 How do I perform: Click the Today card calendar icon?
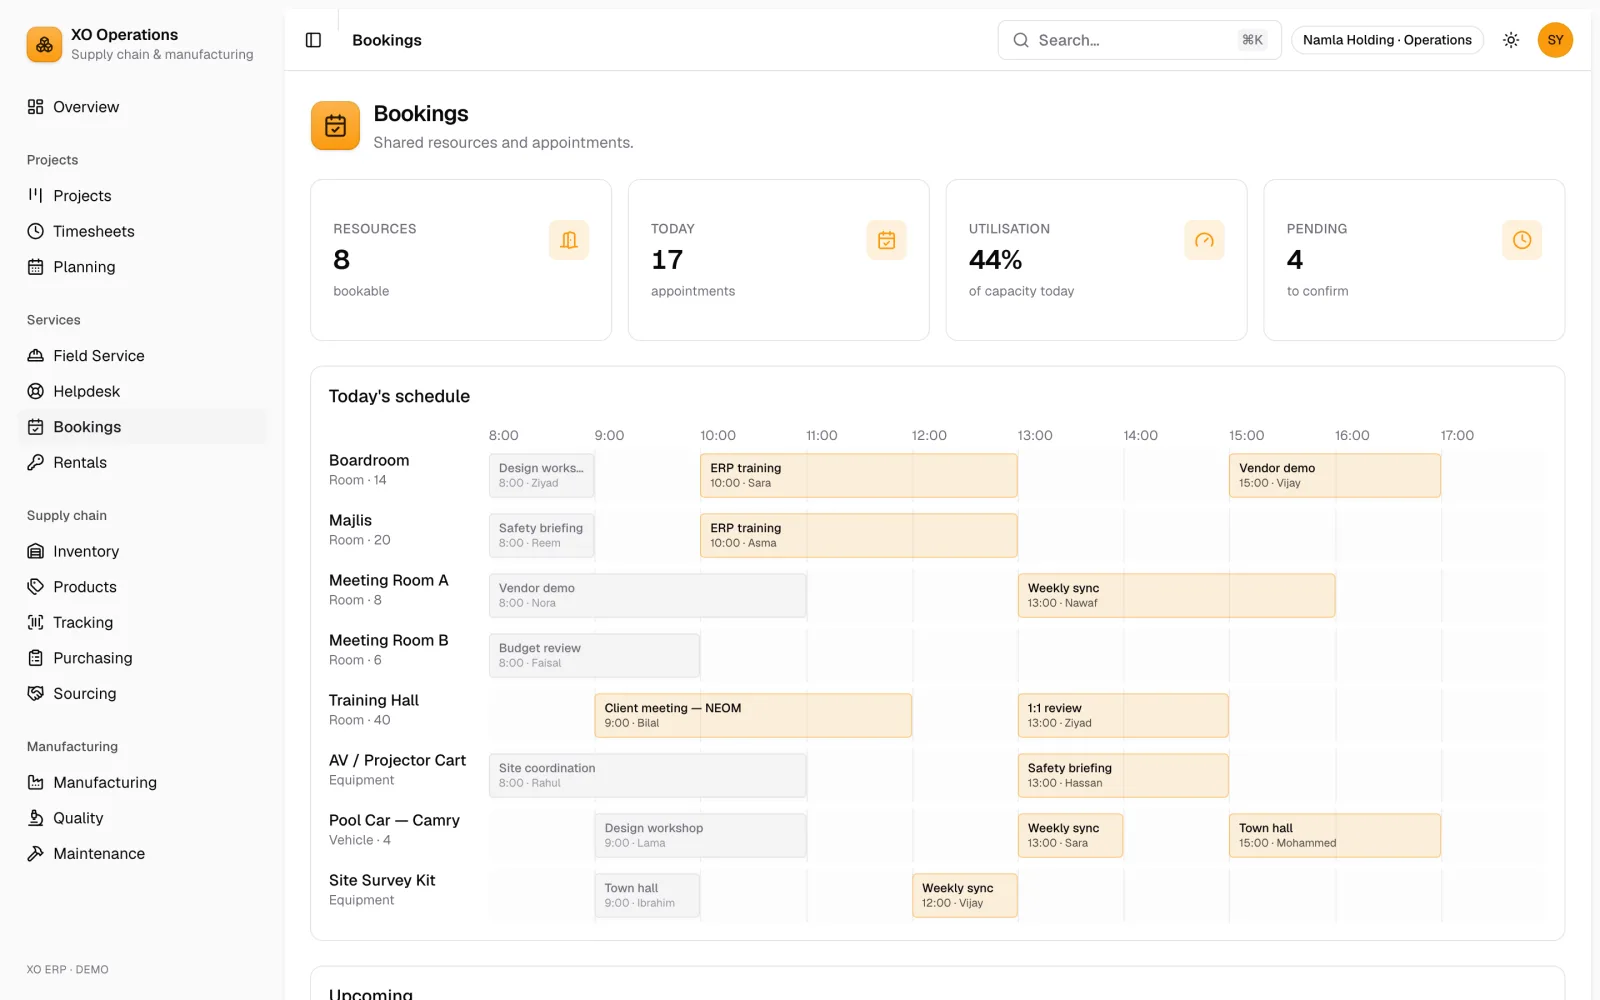click(886, 240)
